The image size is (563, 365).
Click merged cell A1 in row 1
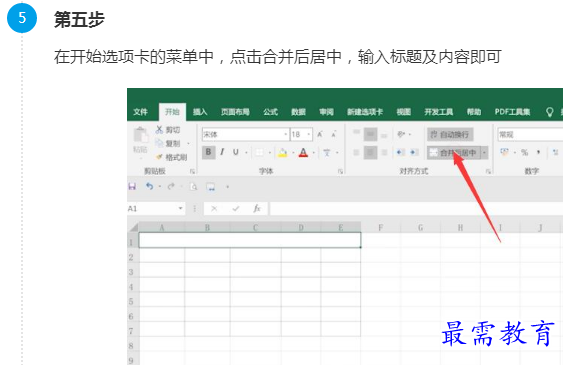[250, 240]
